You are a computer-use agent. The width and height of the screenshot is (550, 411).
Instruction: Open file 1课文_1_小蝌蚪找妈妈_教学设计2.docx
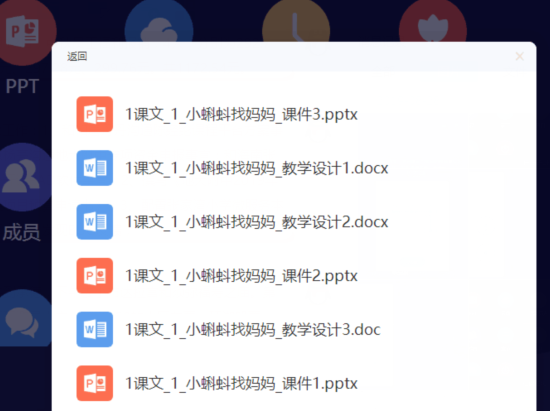[257, 222]
